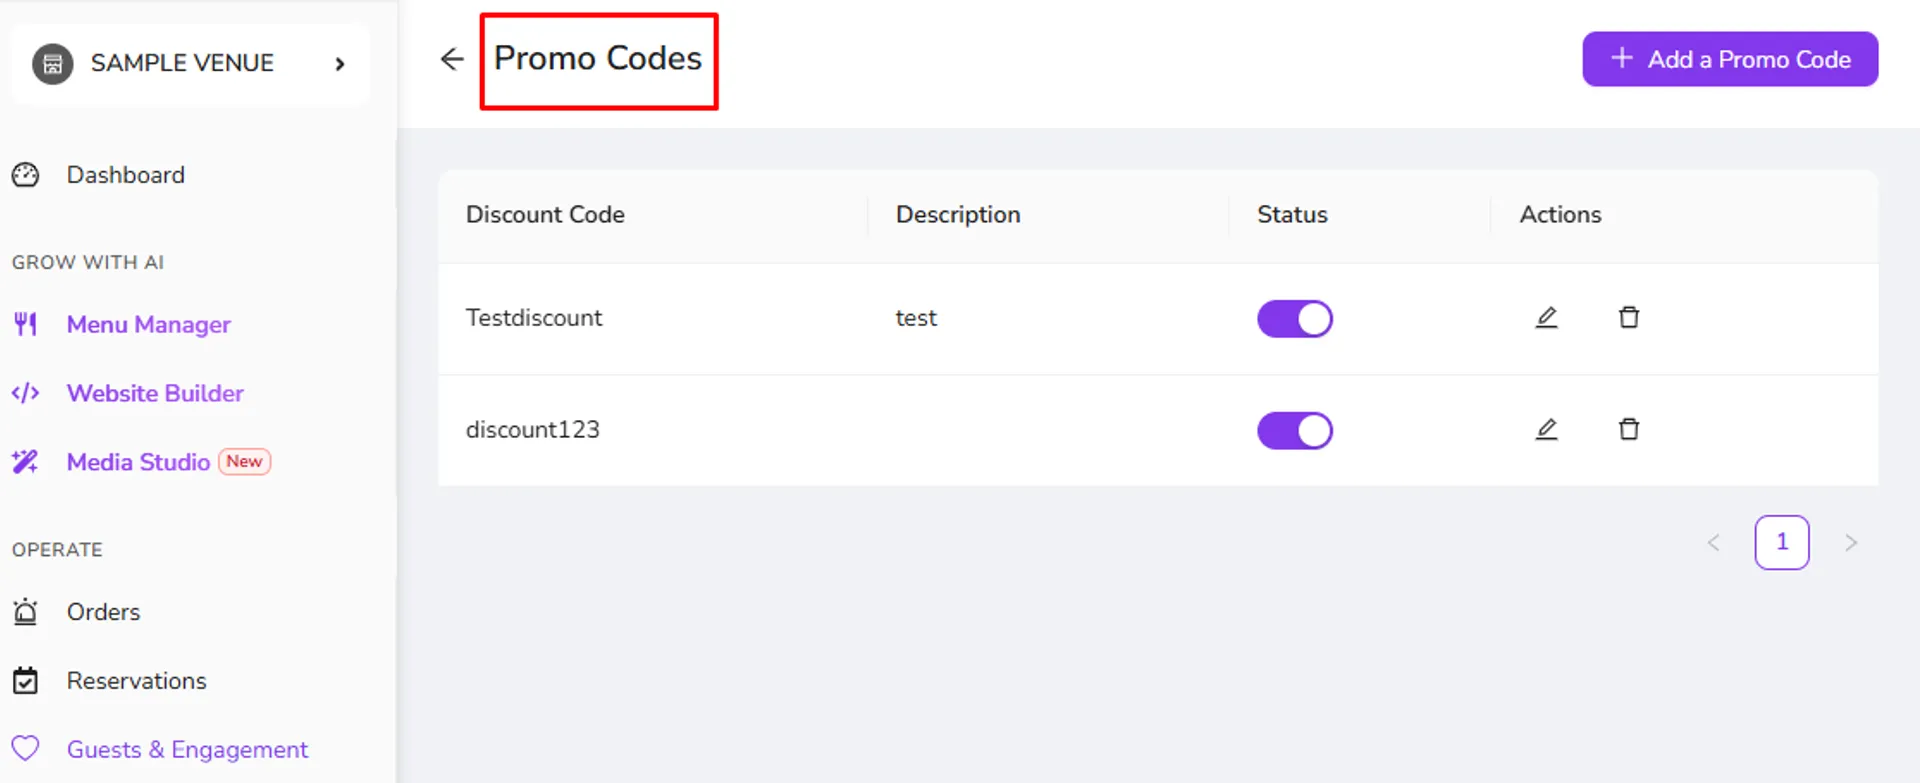
Task: Disable the discount123 status toggle
Action: pos(1295,431)
